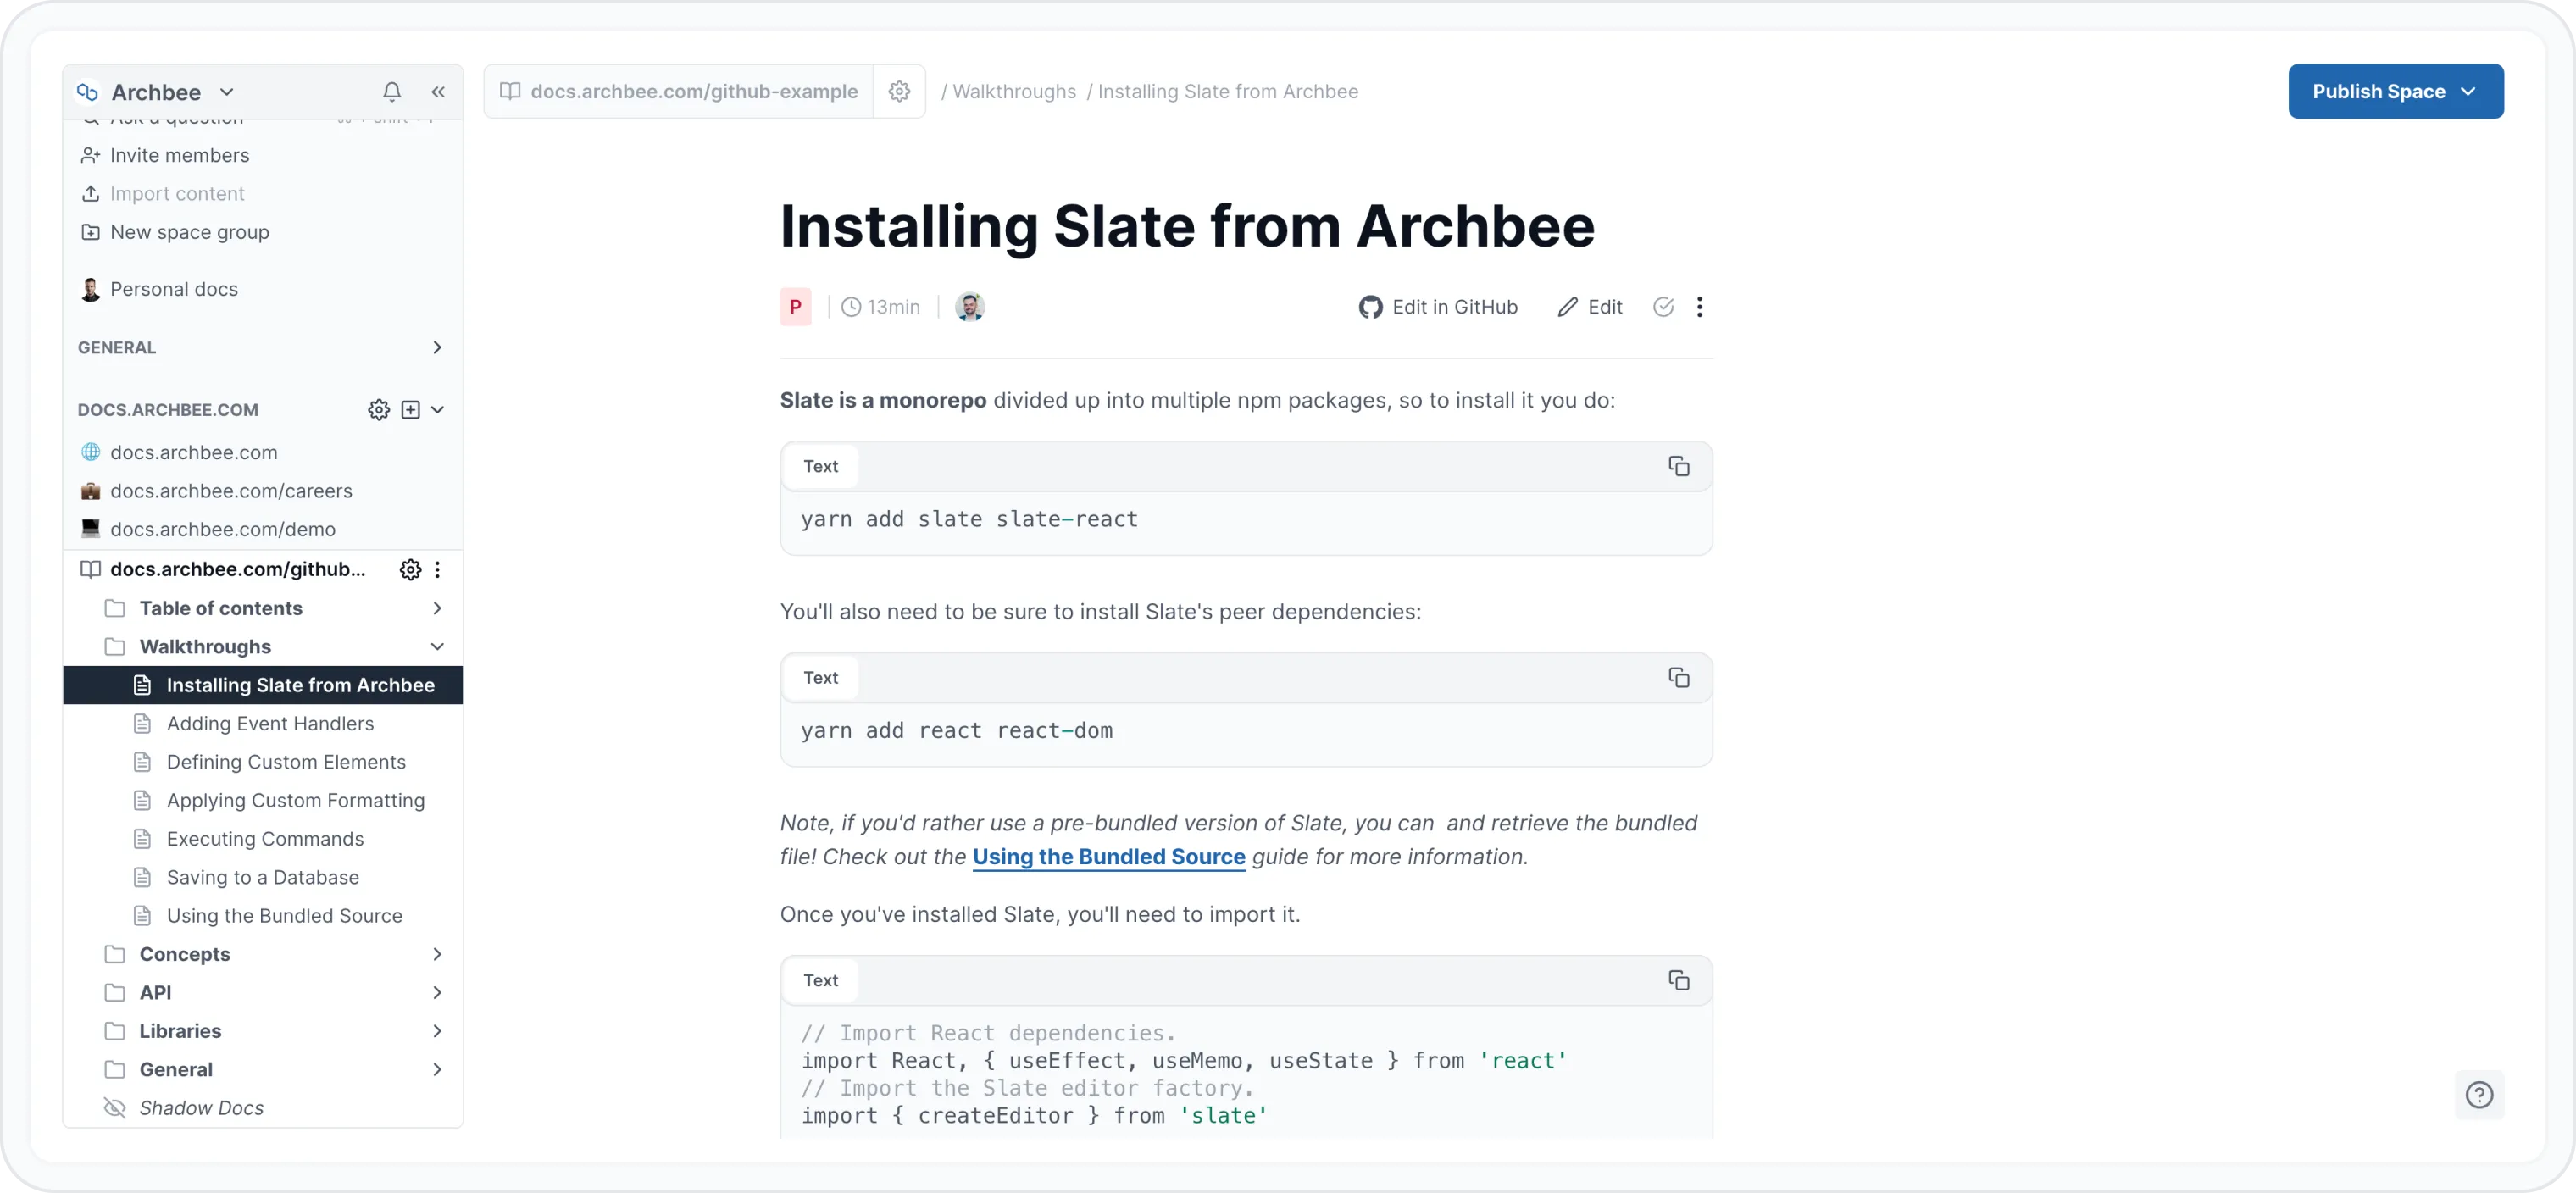This screenshot has height=1193, width=2576.
Task: Click the red P status badge
Action: (796, 307)
